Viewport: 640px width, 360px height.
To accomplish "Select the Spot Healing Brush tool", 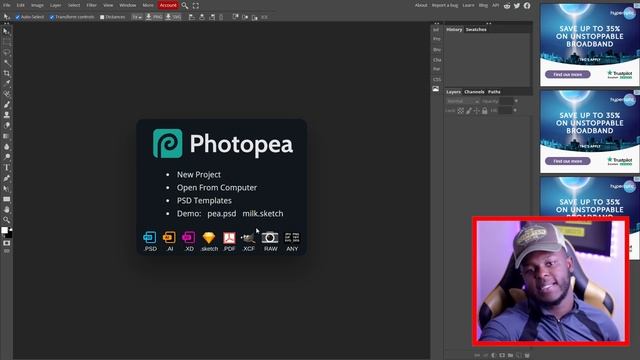I will [6, 94].
